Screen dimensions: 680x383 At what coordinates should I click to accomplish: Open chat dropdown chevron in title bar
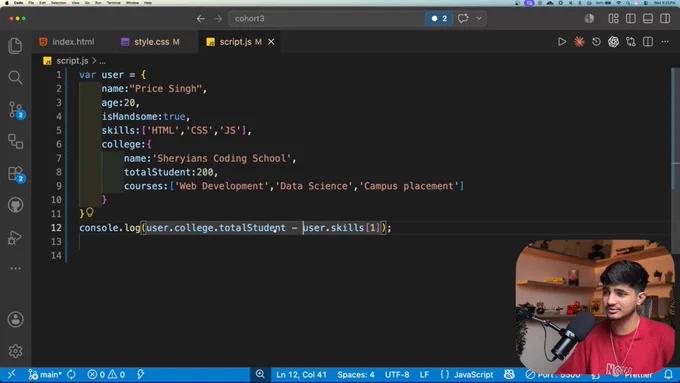click(479, 18)
